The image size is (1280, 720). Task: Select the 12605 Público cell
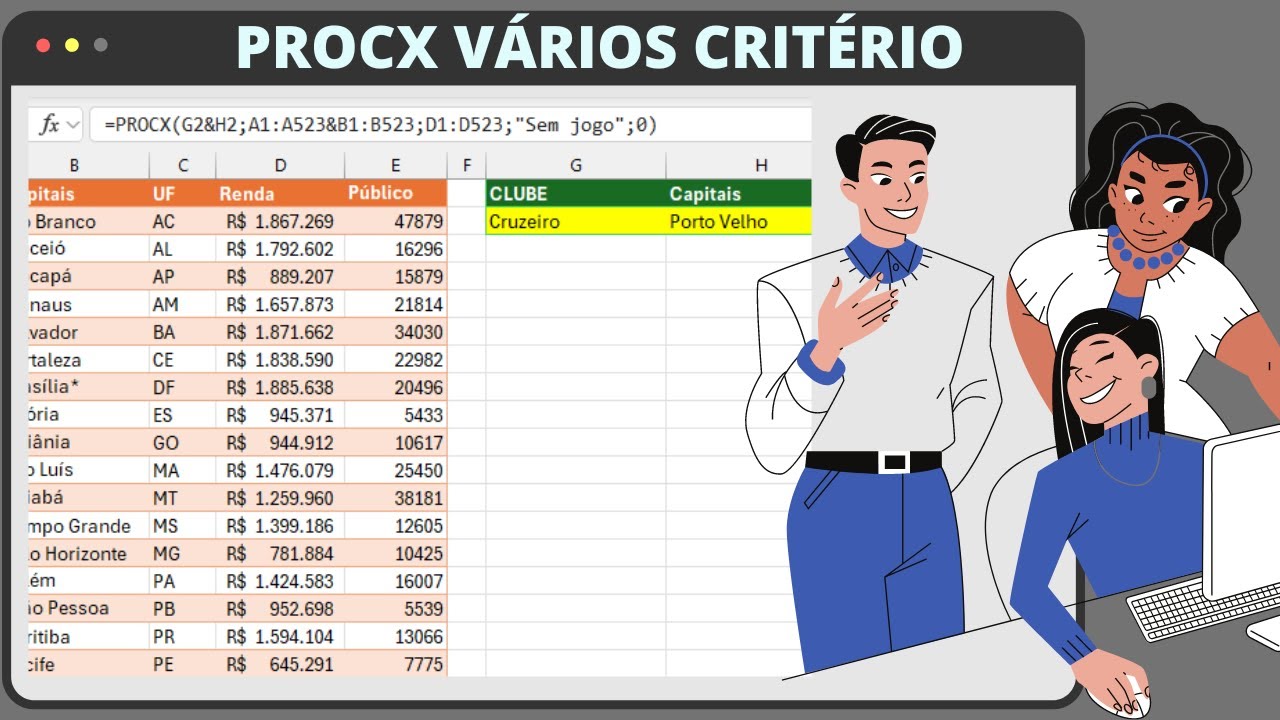pyautogui.click(x=396, y=525)
